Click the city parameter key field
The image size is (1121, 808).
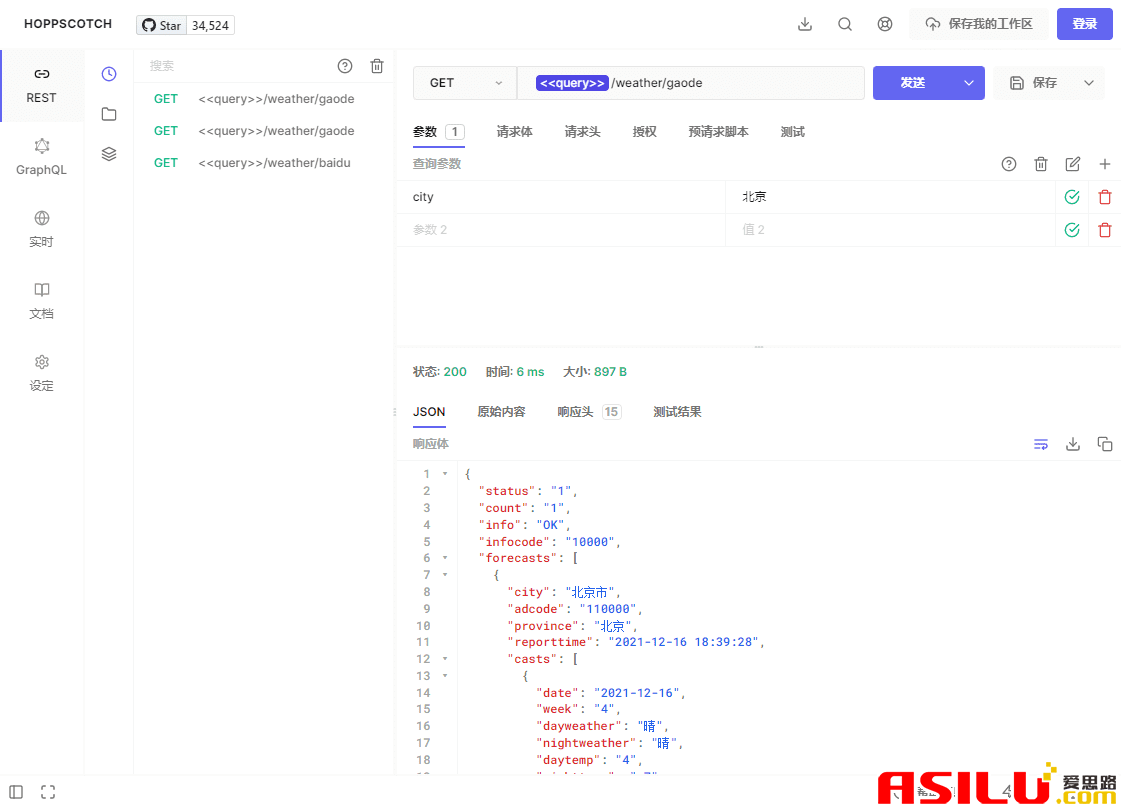(x=560, y=197)
